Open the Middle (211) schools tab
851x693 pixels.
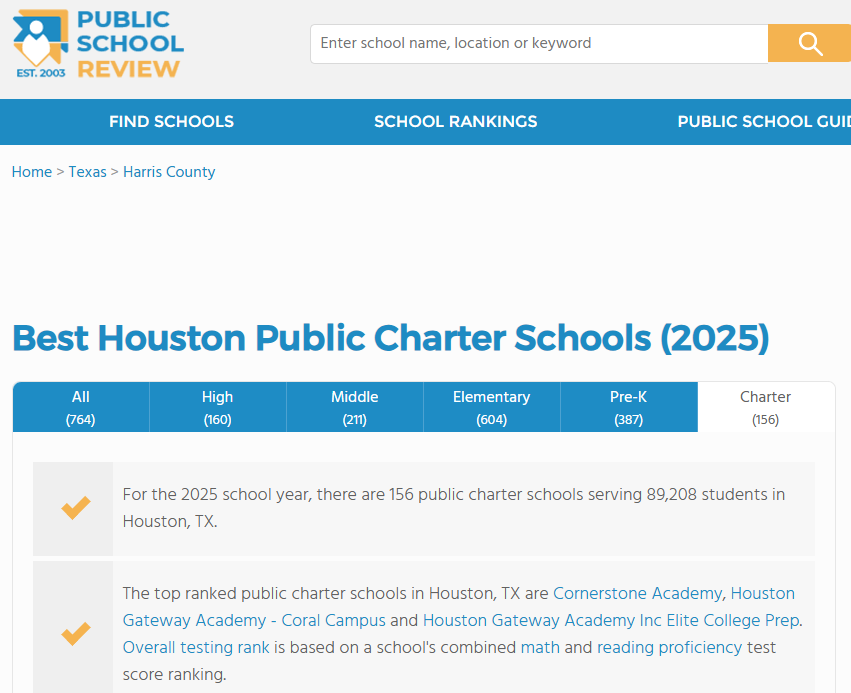click(x=354, y=407)
